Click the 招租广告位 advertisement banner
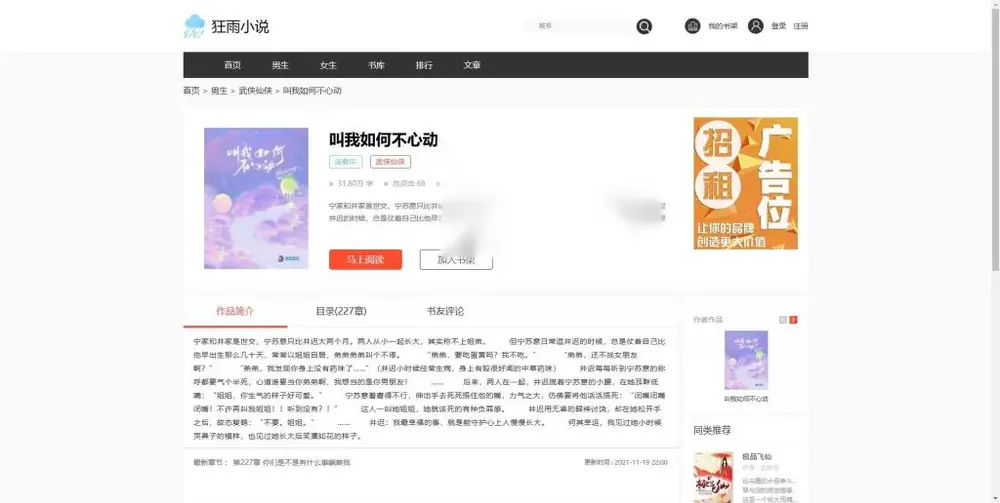Image resolution: width=1000 pixels, height=503 pixels. click(x=746, y=183)
